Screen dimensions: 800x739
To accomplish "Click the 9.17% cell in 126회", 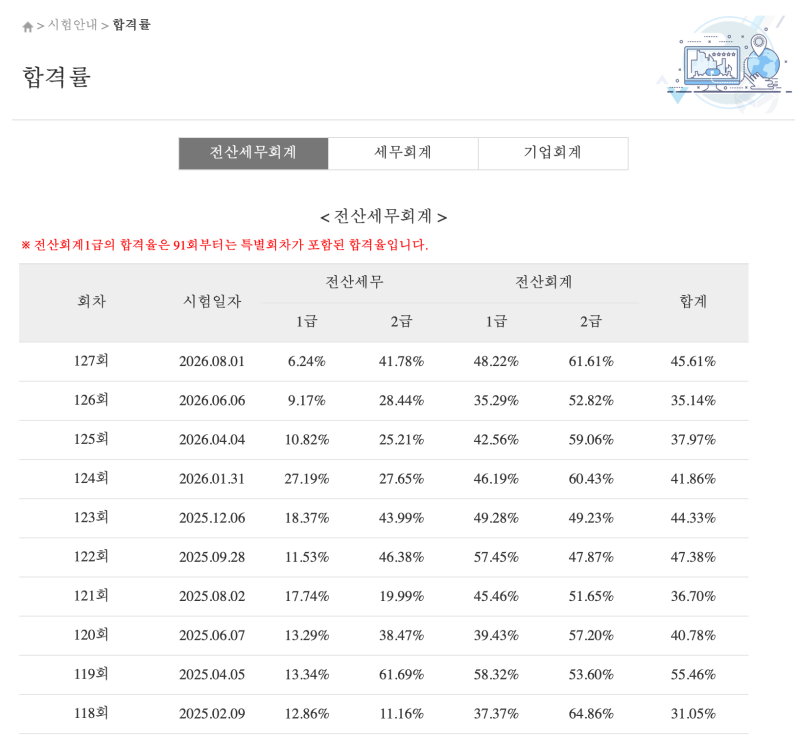I will tap(307, 401).
